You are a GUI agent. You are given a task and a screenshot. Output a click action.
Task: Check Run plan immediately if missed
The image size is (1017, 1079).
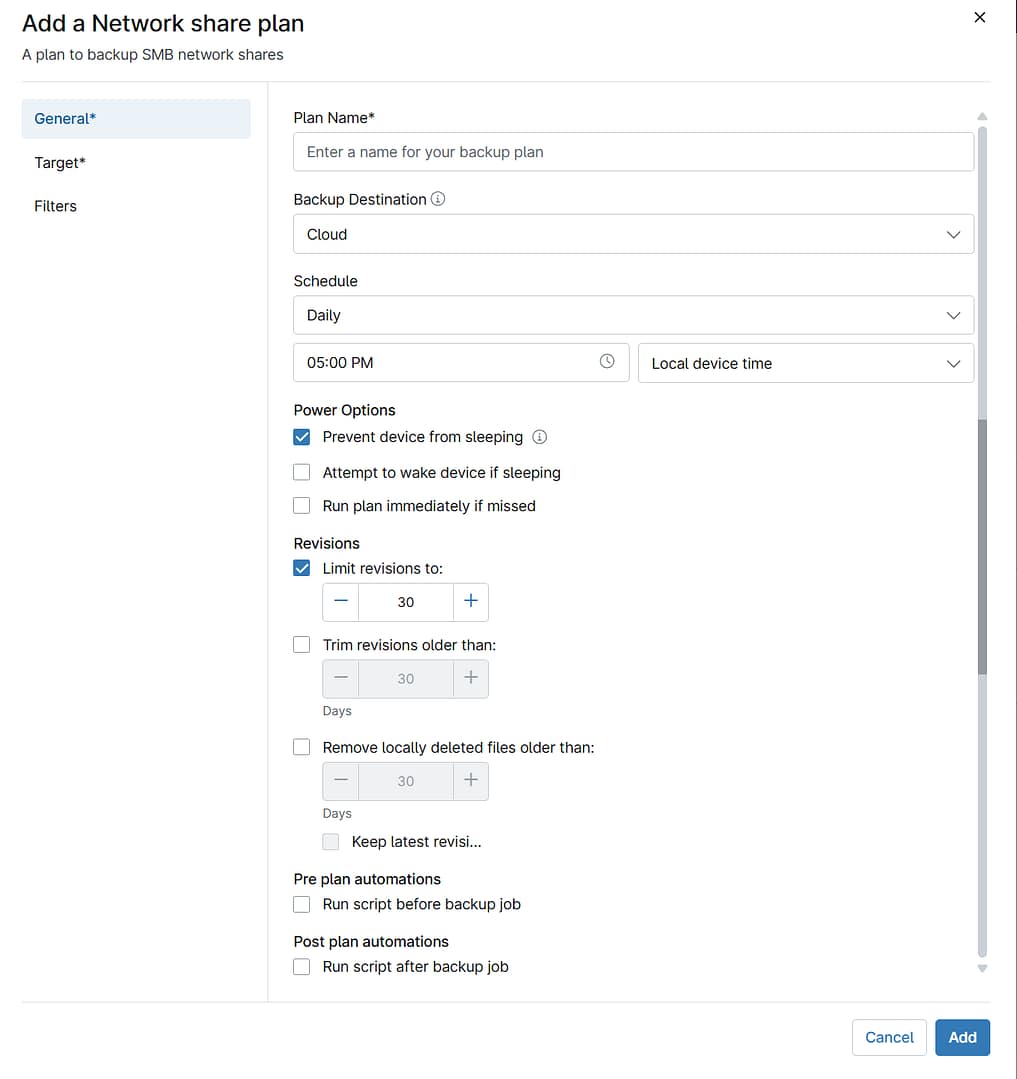coord(302,506)
